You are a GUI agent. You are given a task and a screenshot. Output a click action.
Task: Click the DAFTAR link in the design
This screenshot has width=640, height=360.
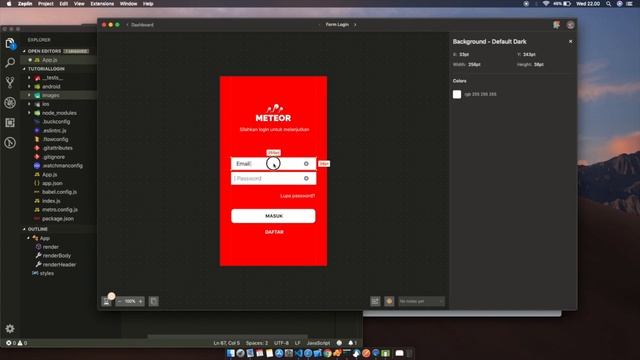tap(274, 232)
